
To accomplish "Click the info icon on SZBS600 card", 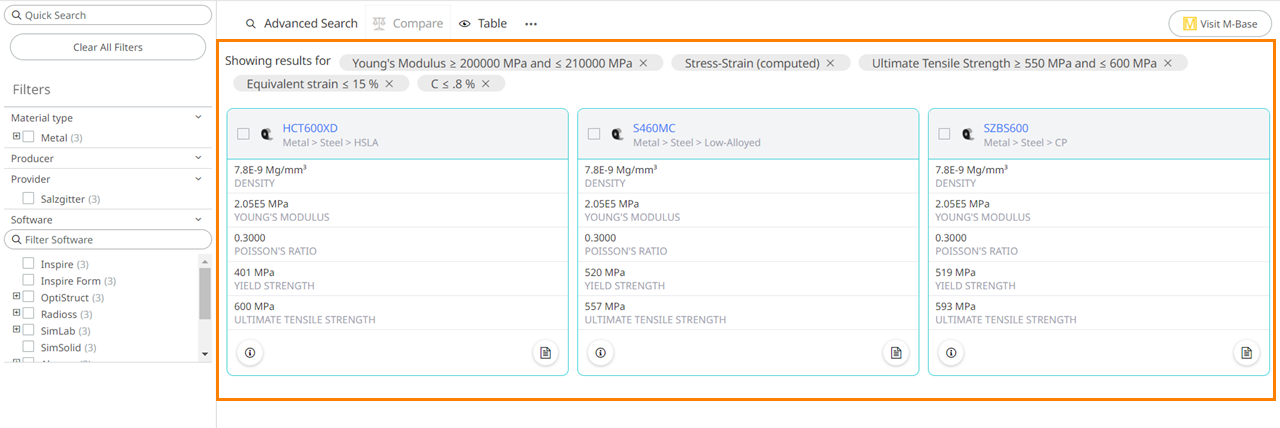I will [x=951, y=353].
